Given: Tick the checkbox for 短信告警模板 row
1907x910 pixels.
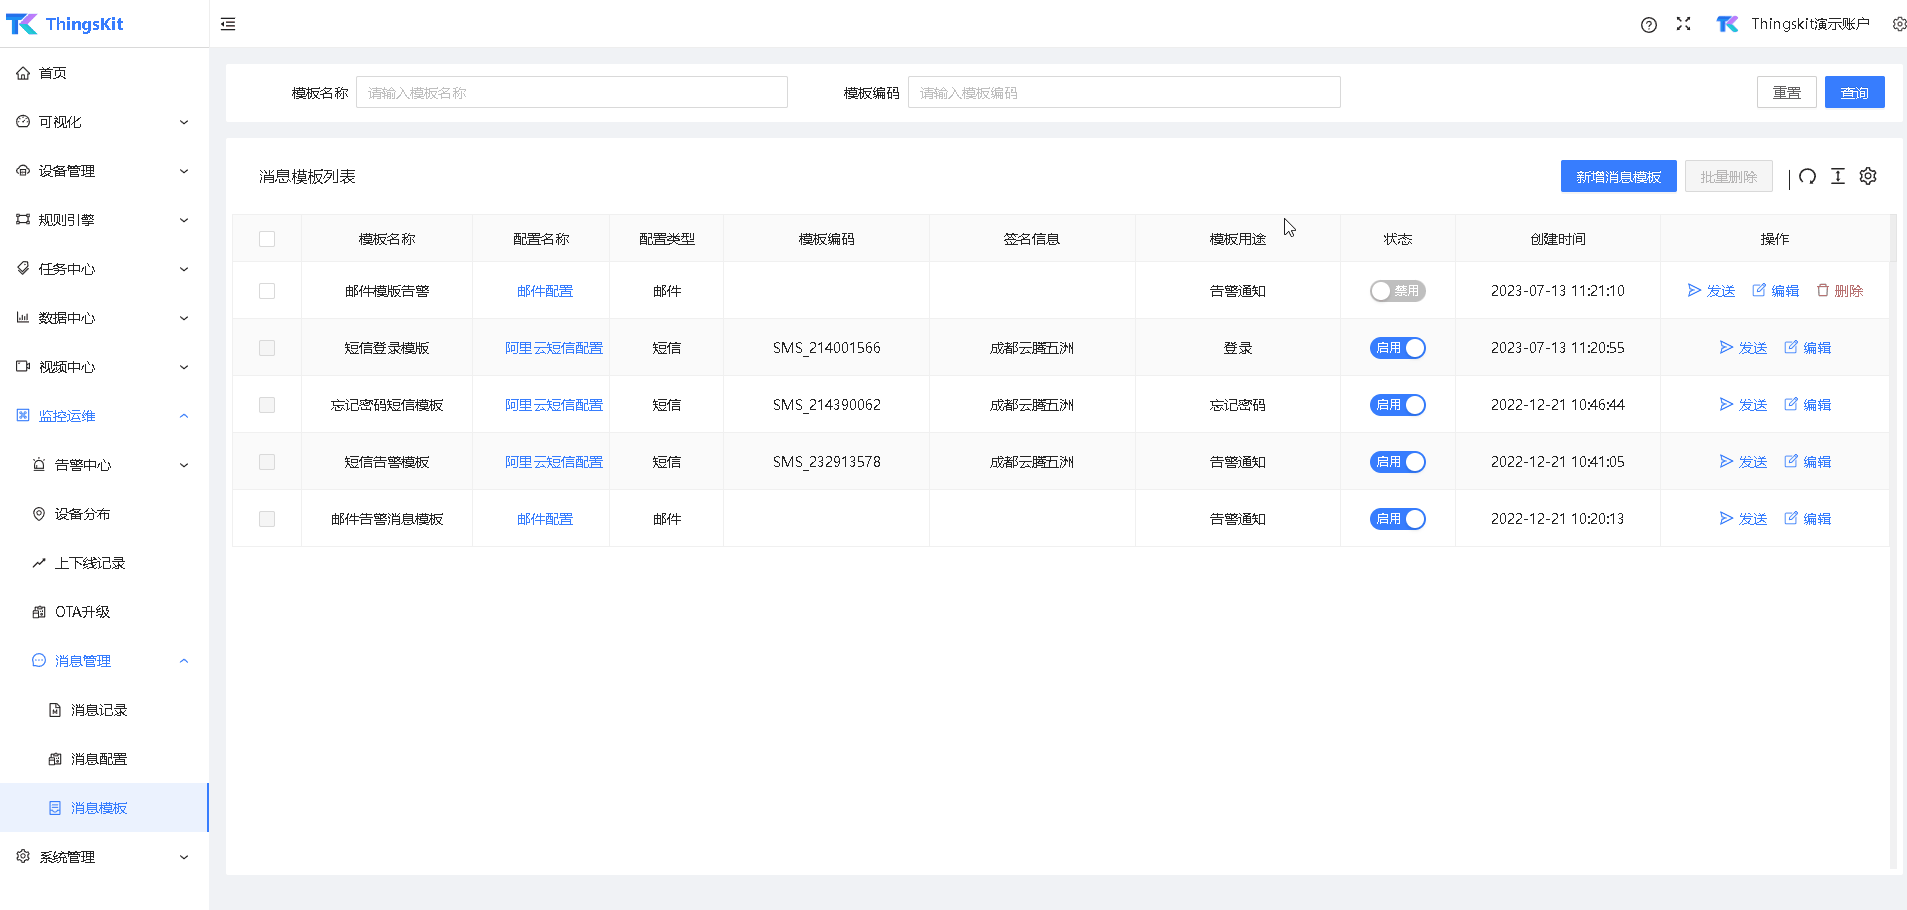Looking at the screenshot, I should [267, 461].
